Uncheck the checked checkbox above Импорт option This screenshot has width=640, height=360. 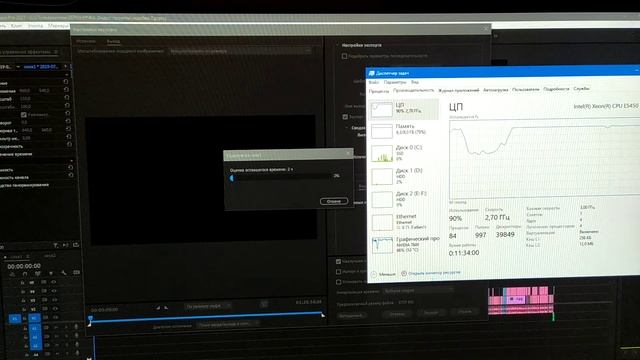[x=338, y=261]
